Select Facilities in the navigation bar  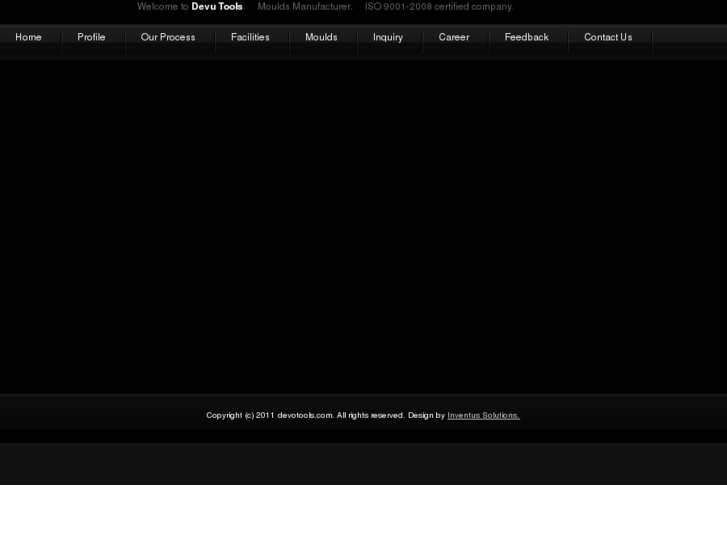click(x=250, y=37)
